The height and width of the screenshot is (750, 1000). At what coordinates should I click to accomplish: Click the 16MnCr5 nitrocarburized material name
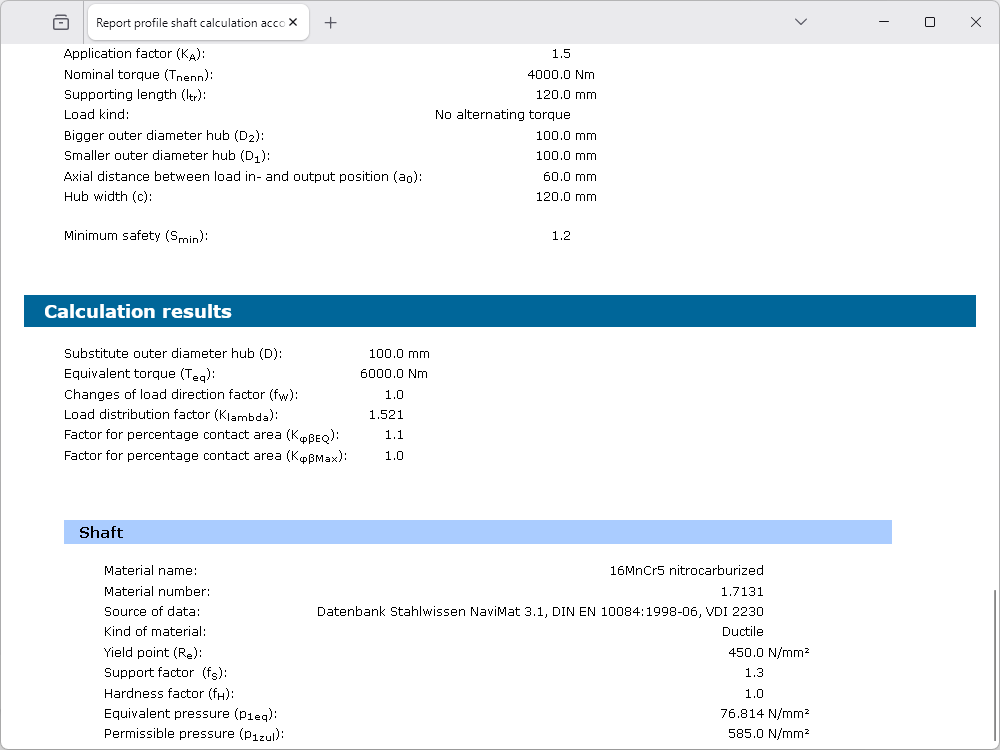(686, 571)
